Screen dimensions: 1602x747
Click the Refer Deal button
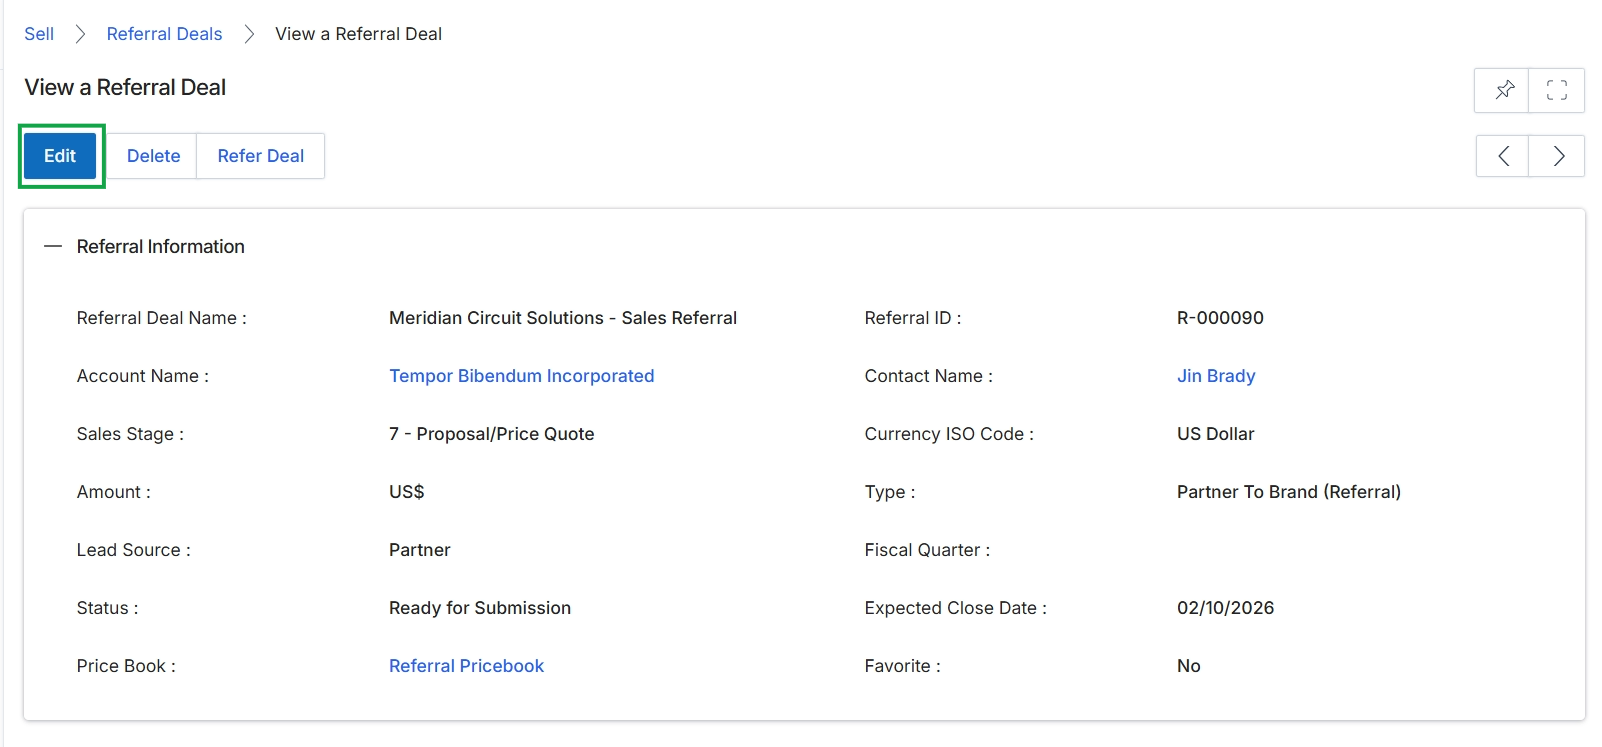click(261, 156)
